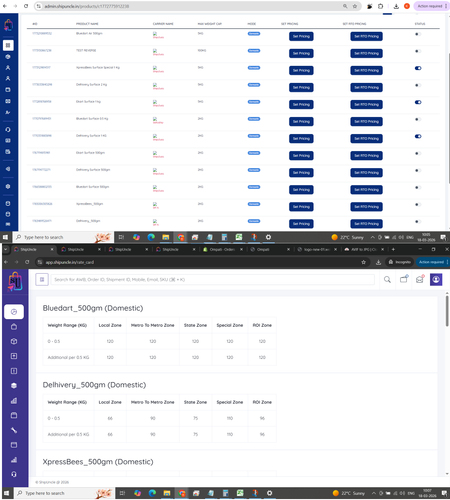
Task: Click the ShipUncle logo in rate card sidebar
Action: click(15, 281)
